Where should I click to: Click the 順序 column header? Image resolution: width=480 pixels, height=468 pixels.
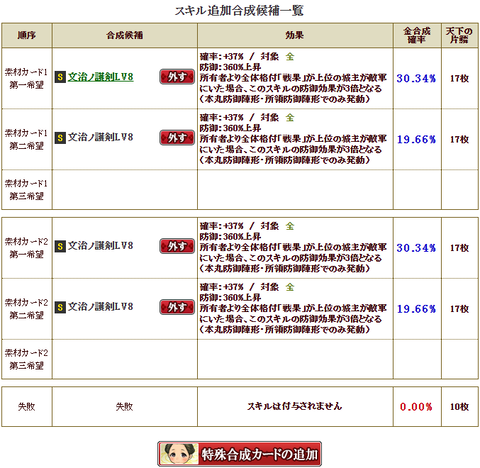(27, 35)
